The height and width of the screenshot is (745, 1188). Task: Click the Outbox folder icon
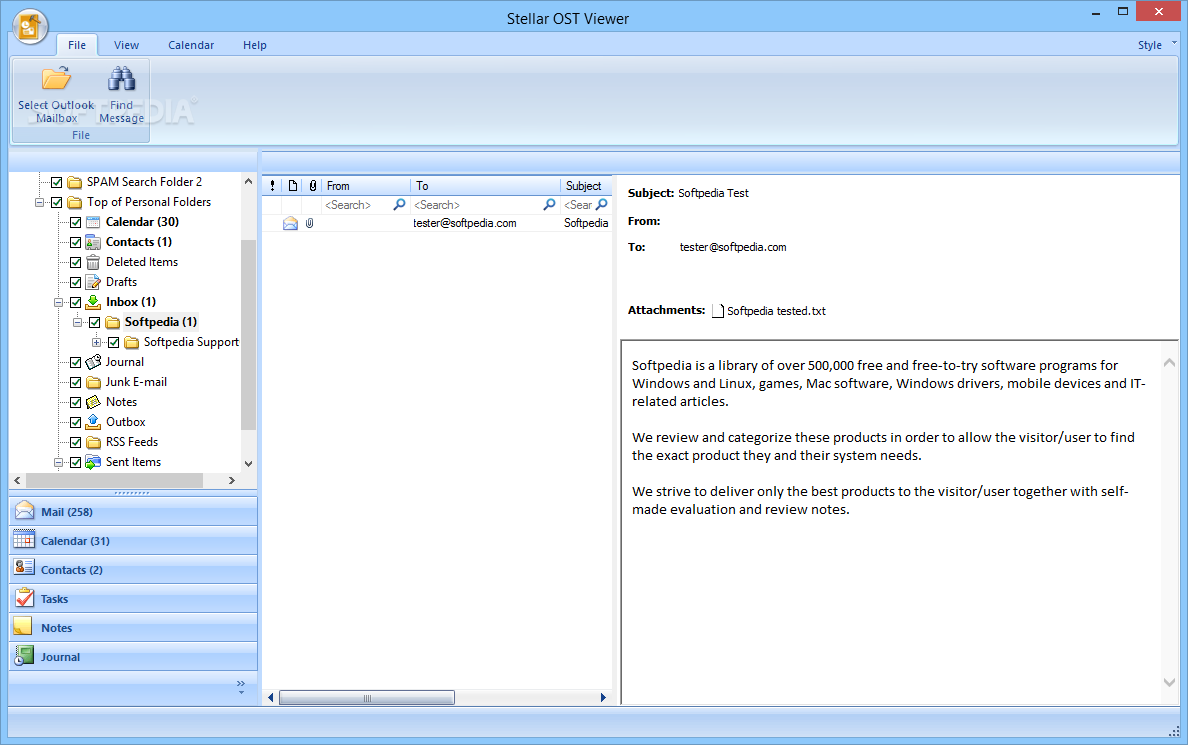pyautogui.click(x=93, y=422)
